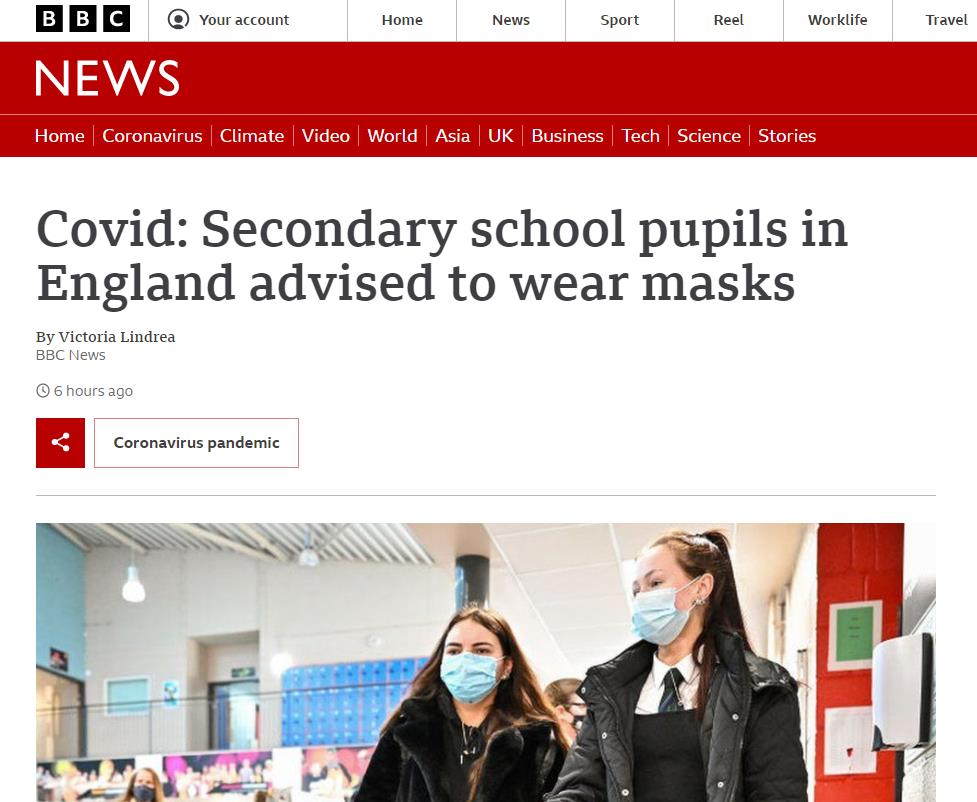This screenshot has height=802, width=977.
Task: Click the white NEWS banner logo
Action: [x=107, y=79]
